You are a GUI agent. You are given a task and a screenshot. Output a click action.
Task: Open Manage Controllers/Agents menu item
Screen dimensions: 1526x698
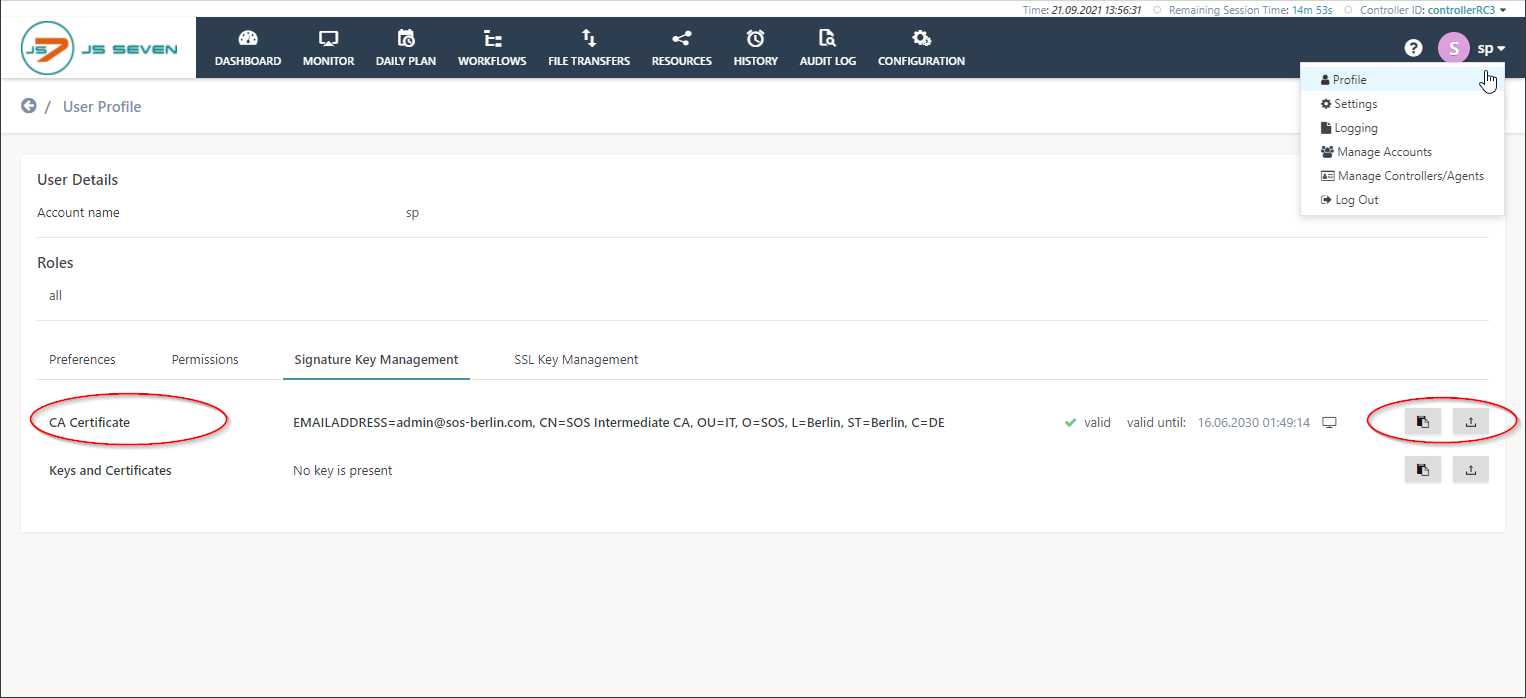[x=1402, y=175]
